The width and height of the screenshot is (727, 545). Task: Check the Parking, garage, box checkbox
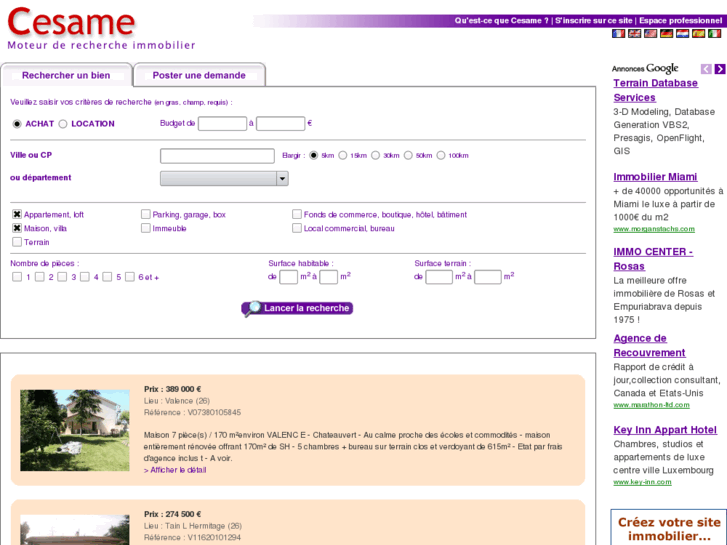point(146,214)
